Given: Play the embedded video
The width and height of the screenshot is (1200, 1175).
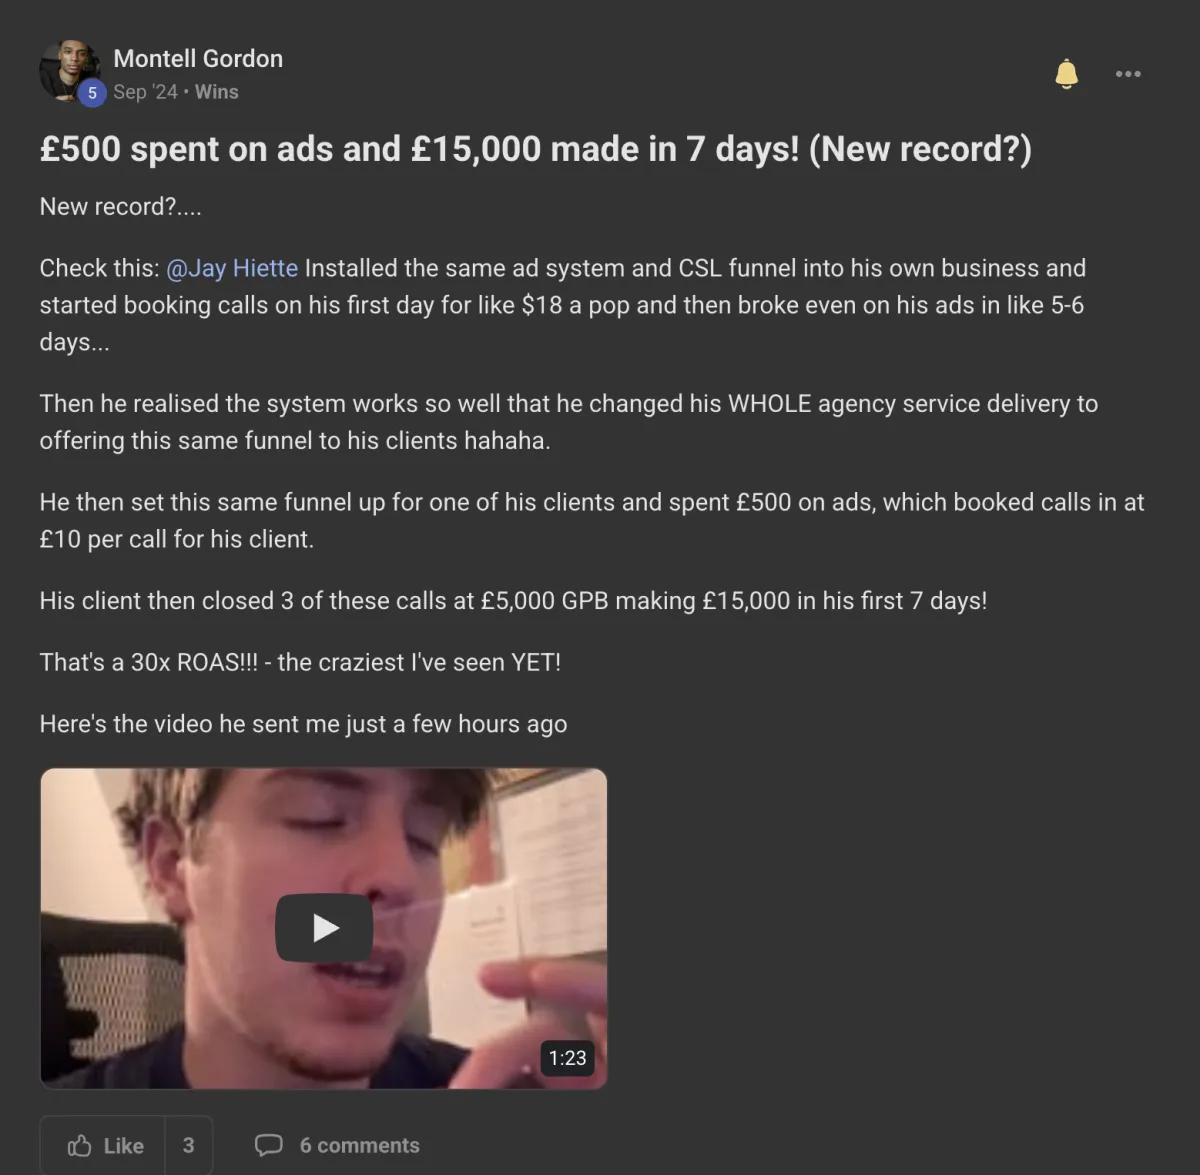Looking at the screenshot, I should tap(324, 928).
